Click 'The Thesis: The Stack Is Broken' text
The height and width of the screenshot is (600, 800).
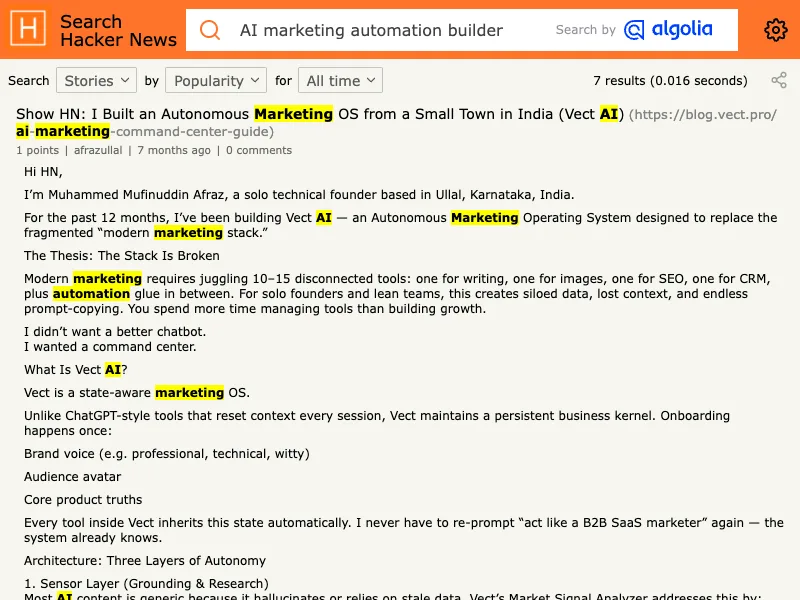click(x=121, y=256)
